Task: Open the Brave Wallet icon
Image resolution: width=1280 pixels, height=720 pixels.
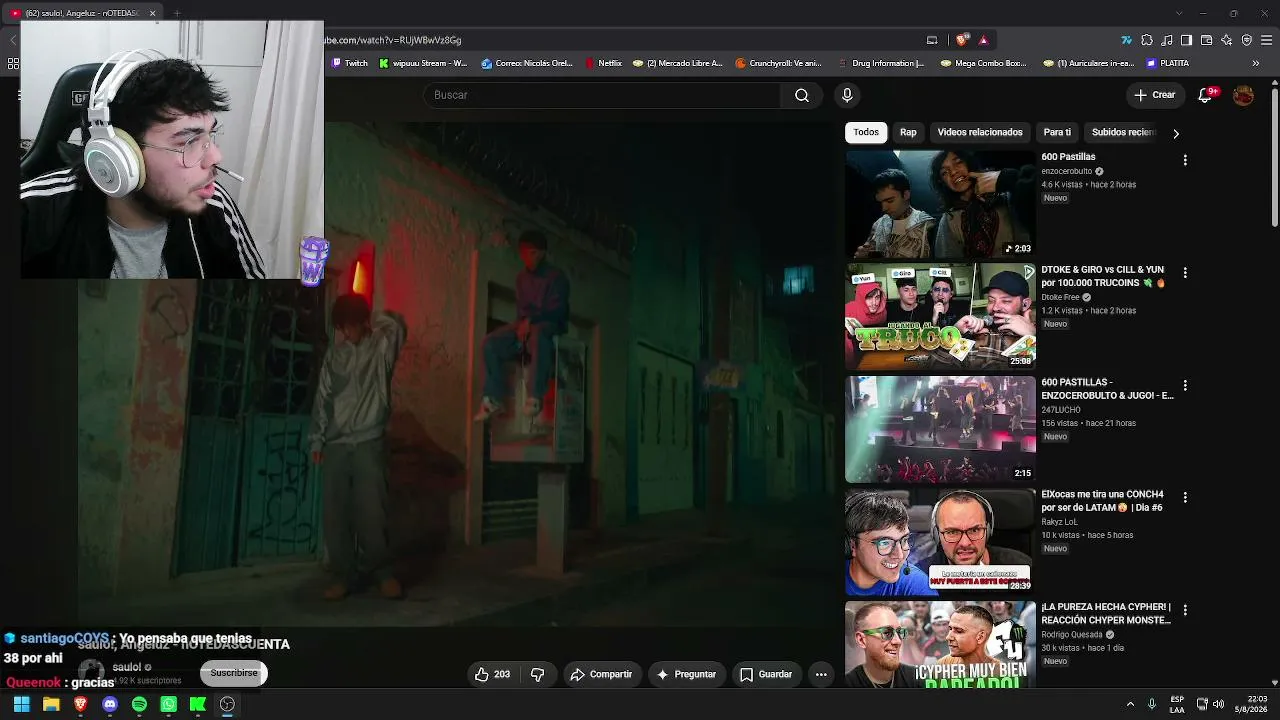Action: click(1206, 40)
